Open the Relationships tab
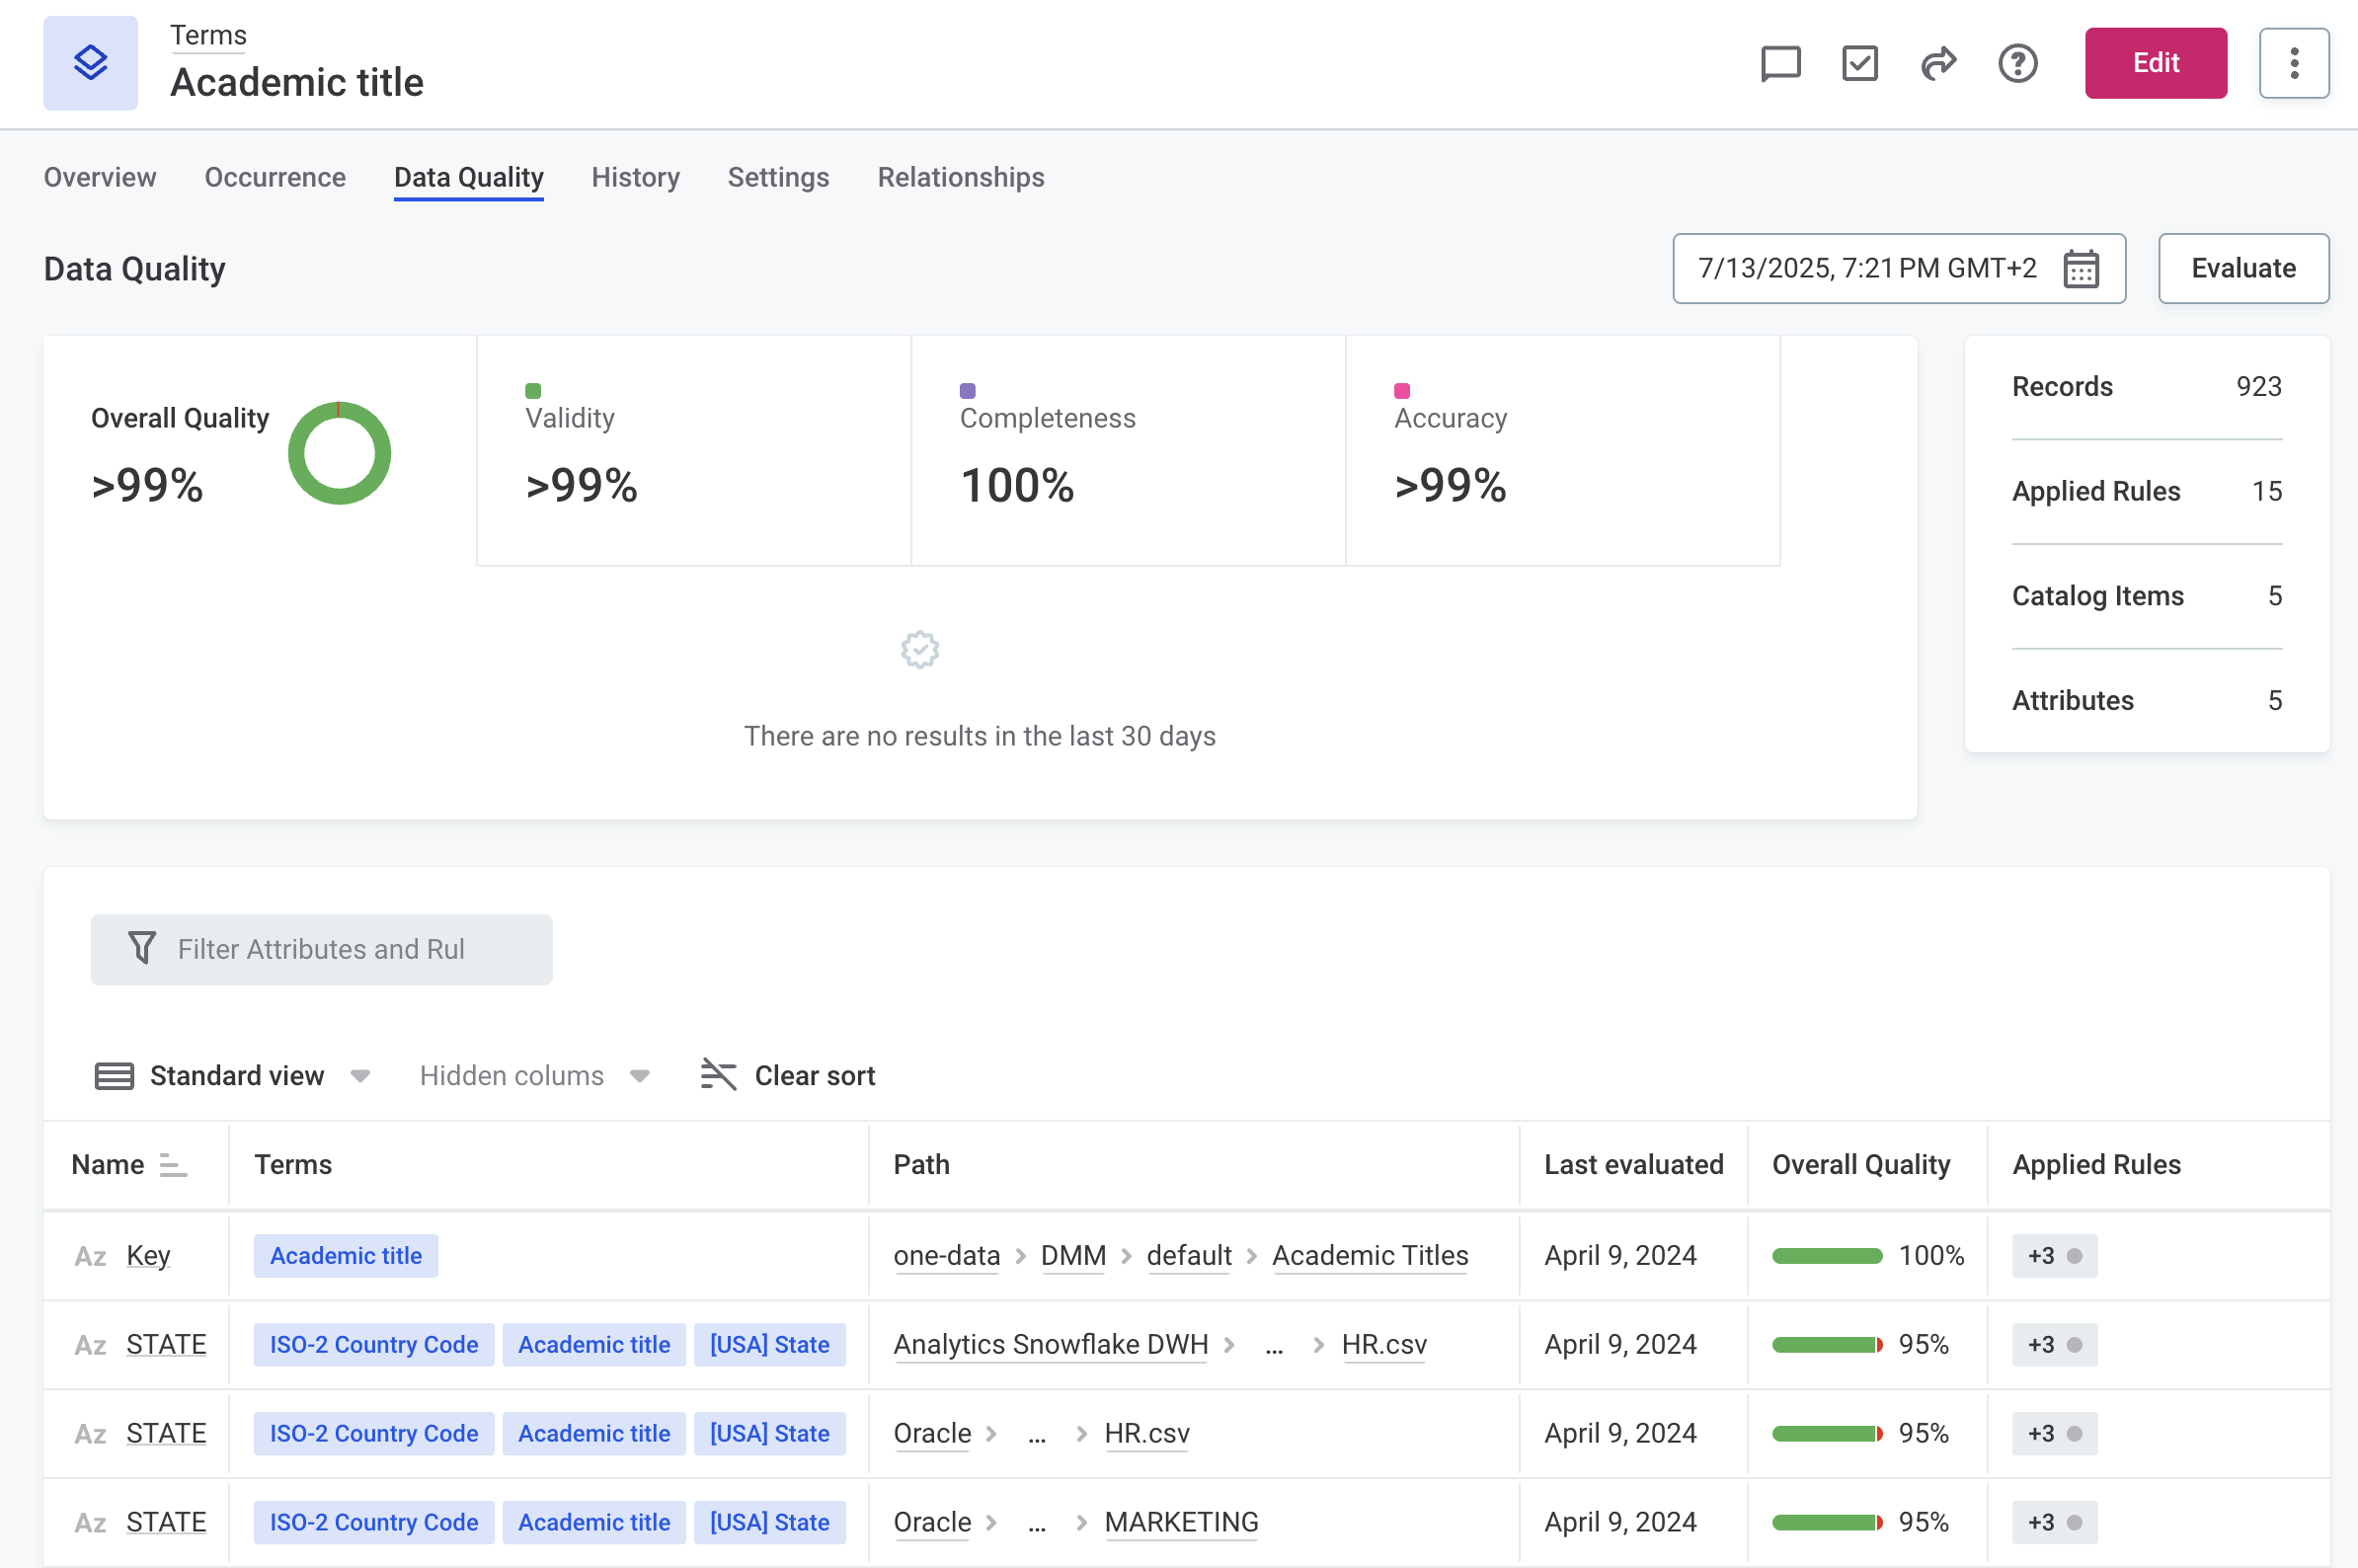Screen dimensions: 2358x1568 (x=960, y=177)
